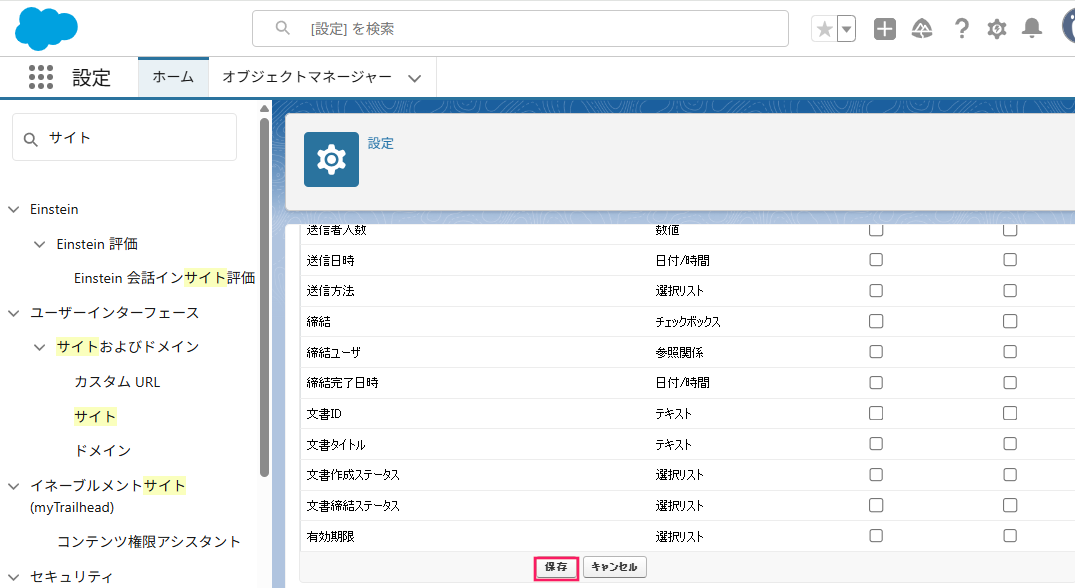This screenshot has width=1075, height=588.
Task: Click the quick find box containing サイト
Action: (124, 138)
